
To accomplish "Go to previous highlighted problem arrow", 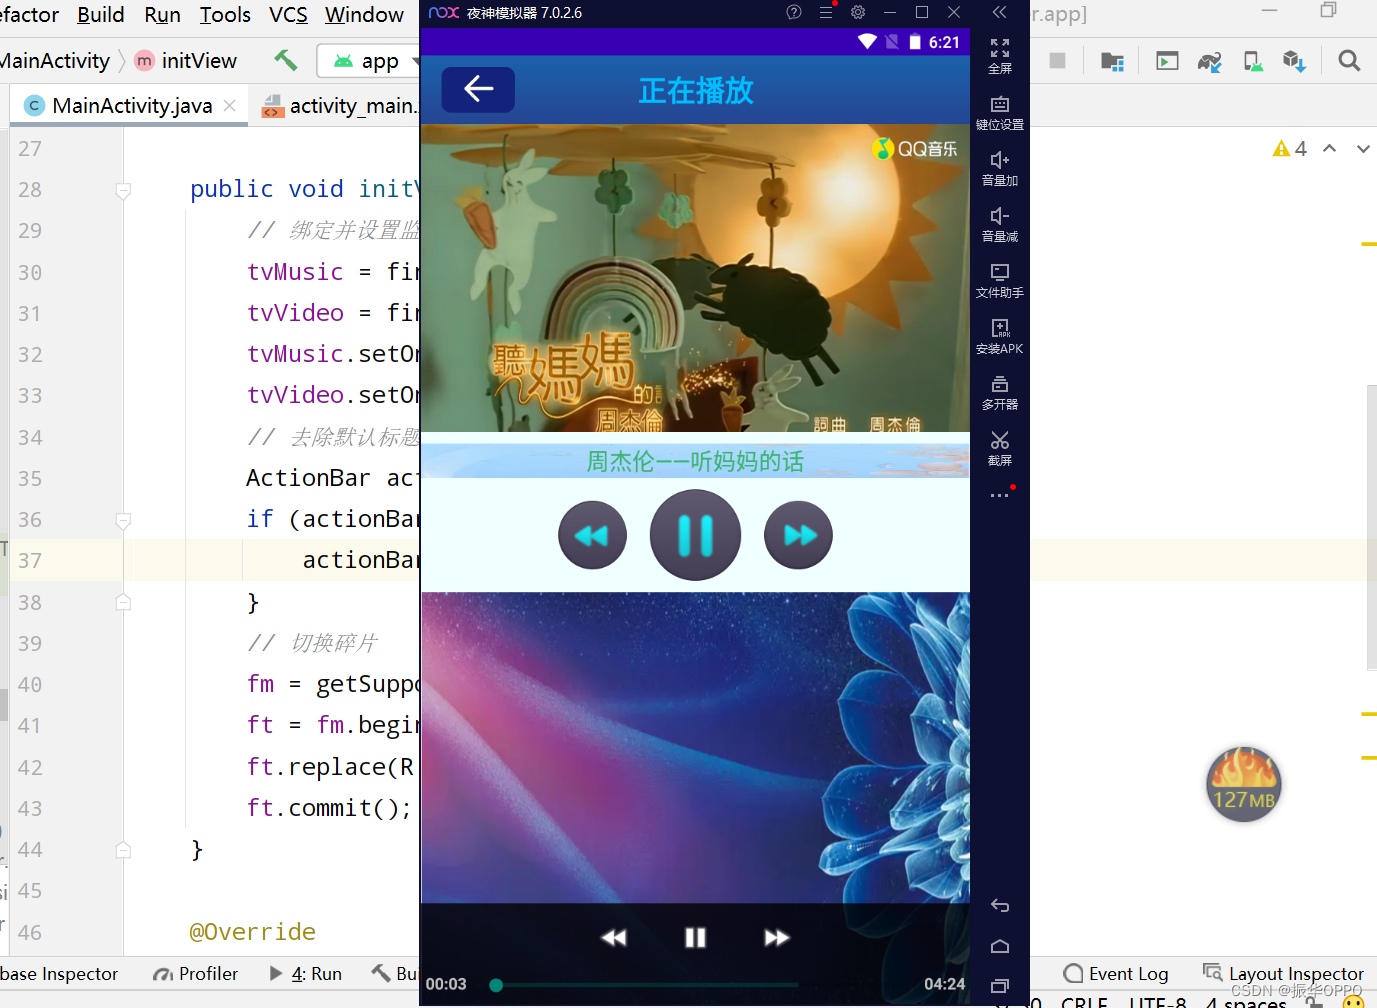I will click(x=1329, y=148).
